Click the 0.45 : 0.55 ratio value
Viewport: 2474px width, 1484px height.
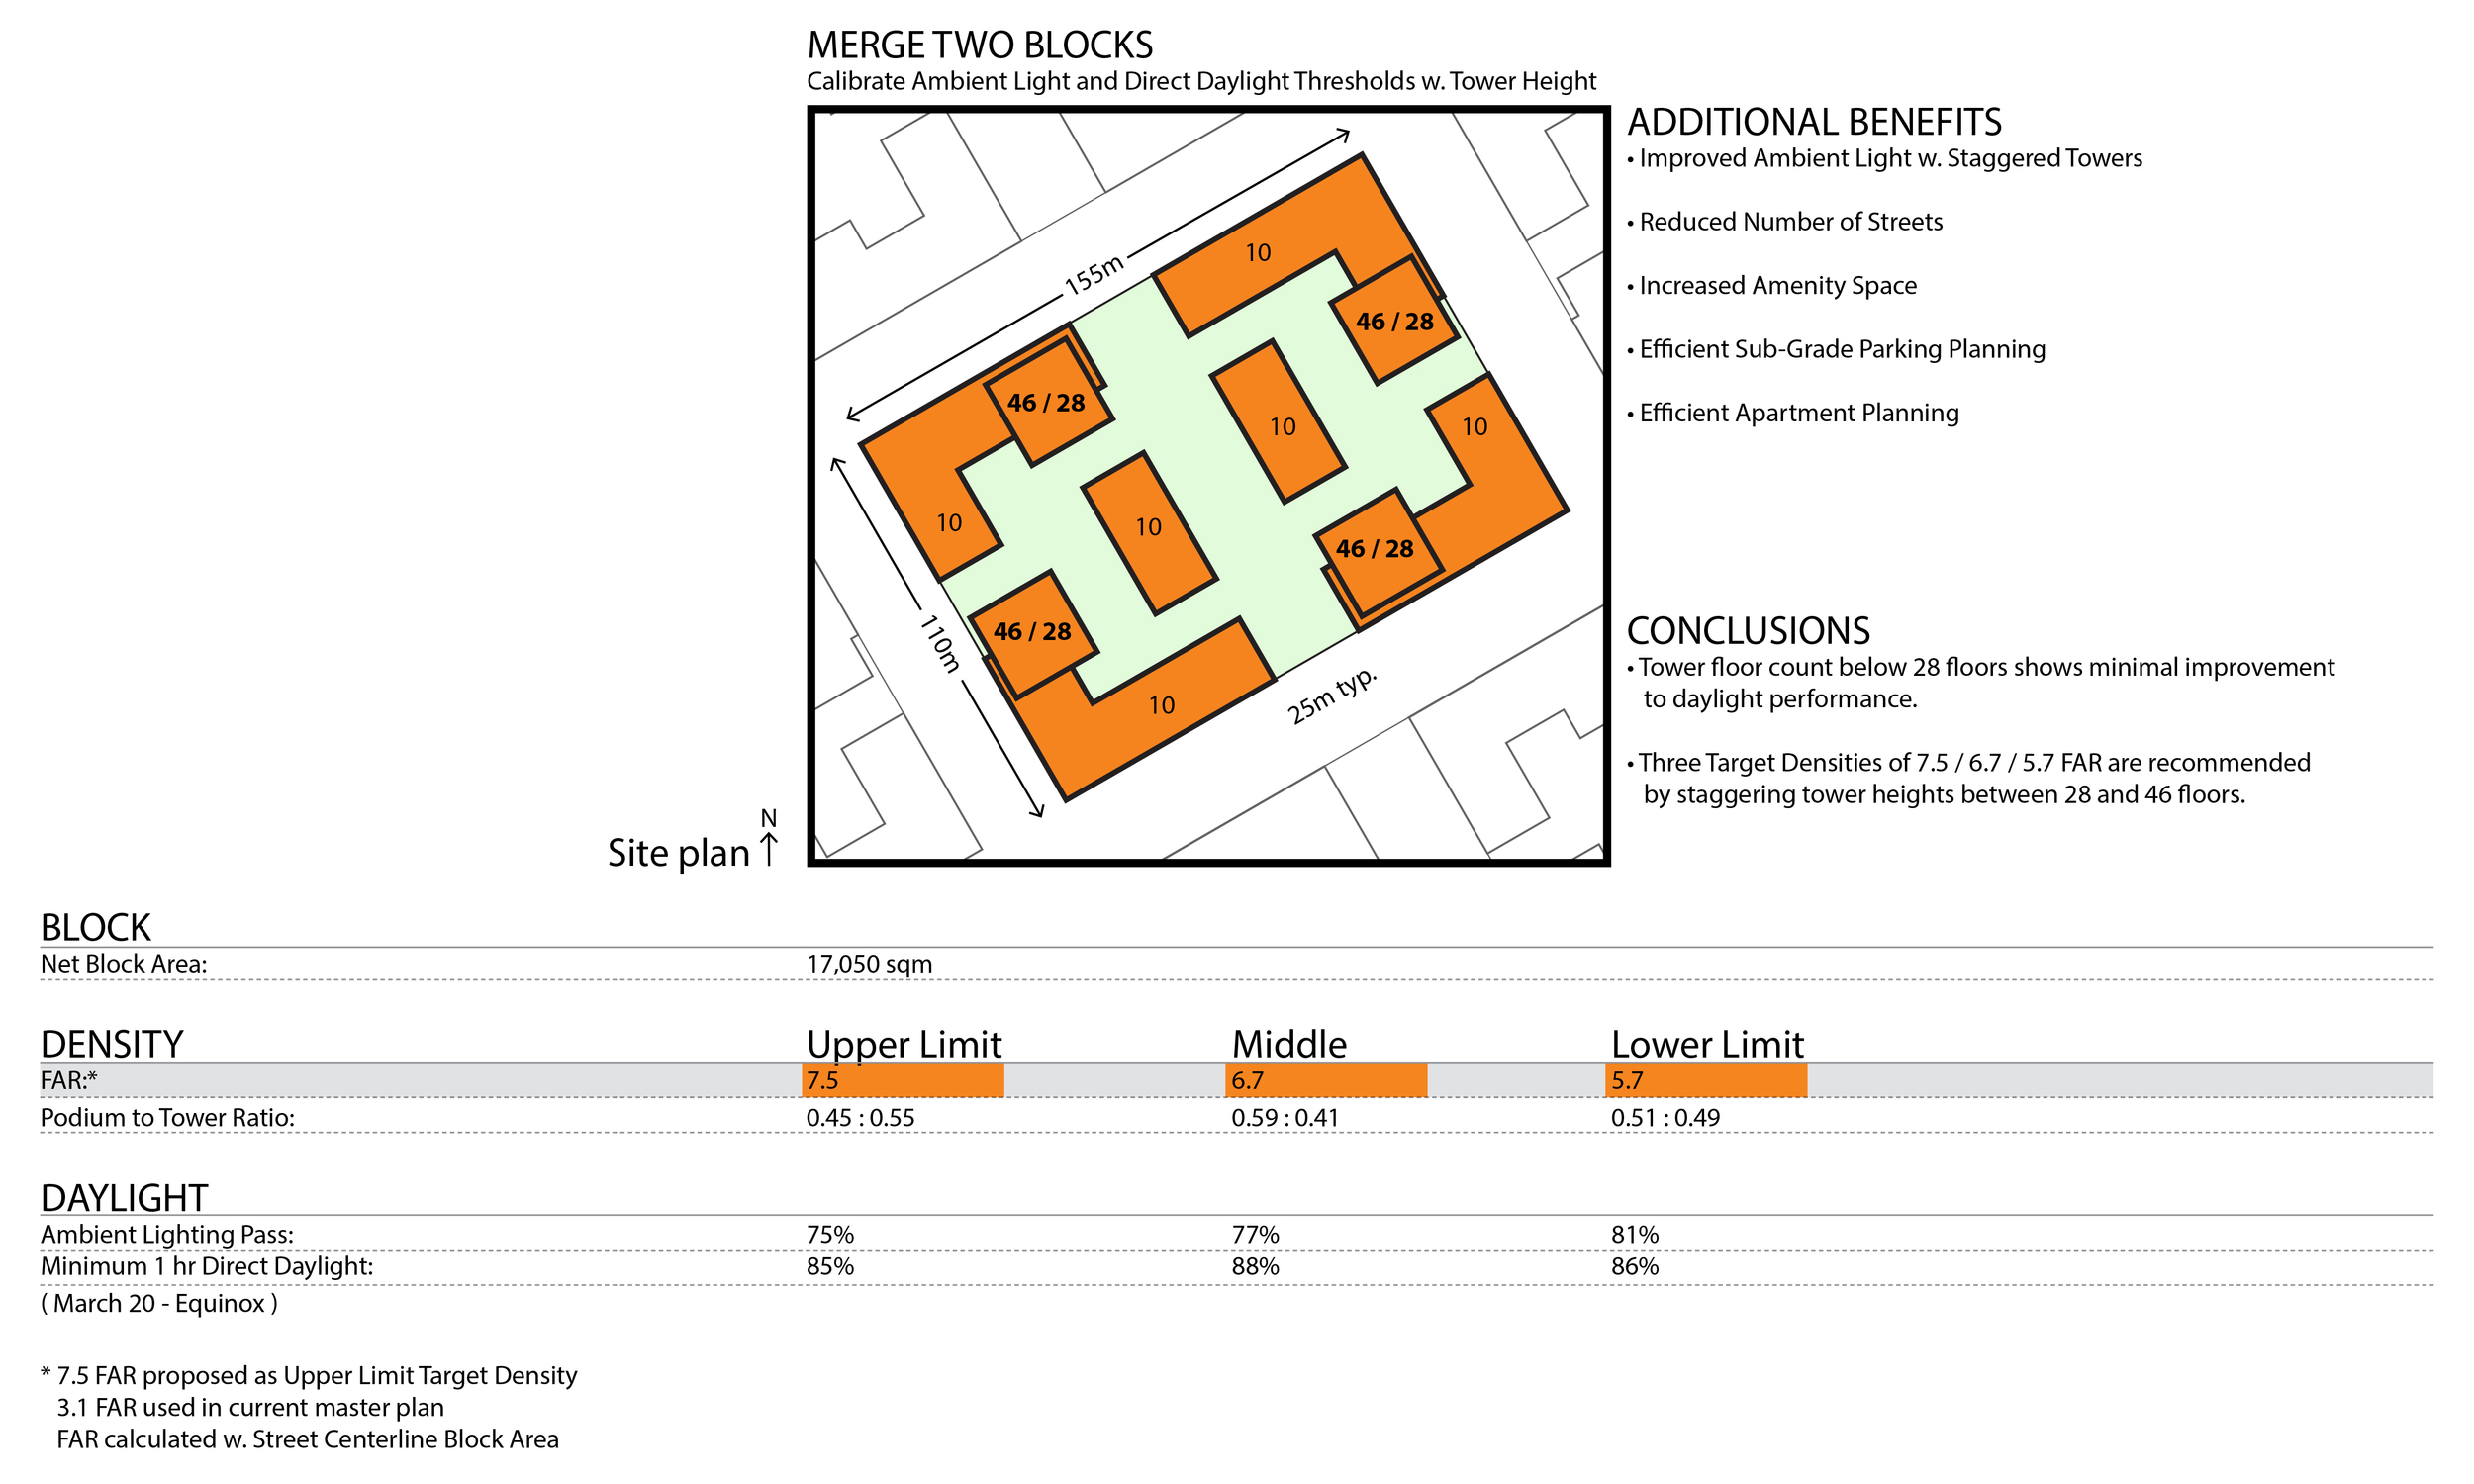860,1118
